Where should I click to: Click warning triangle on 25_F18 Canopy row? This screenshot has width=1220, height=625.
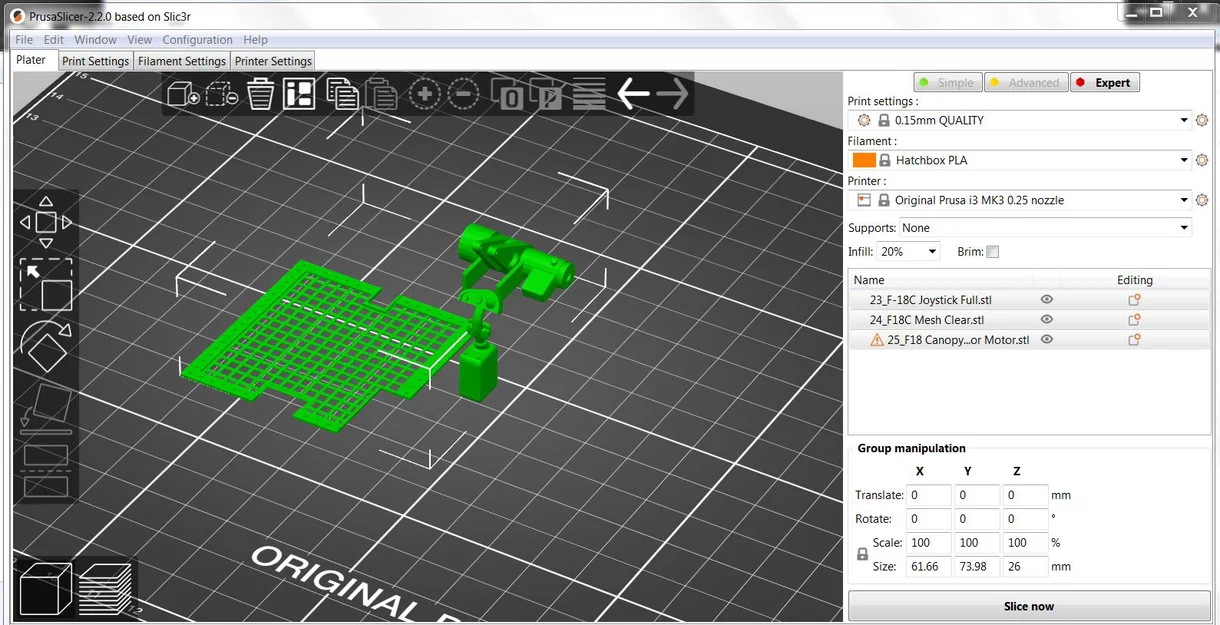877,340
